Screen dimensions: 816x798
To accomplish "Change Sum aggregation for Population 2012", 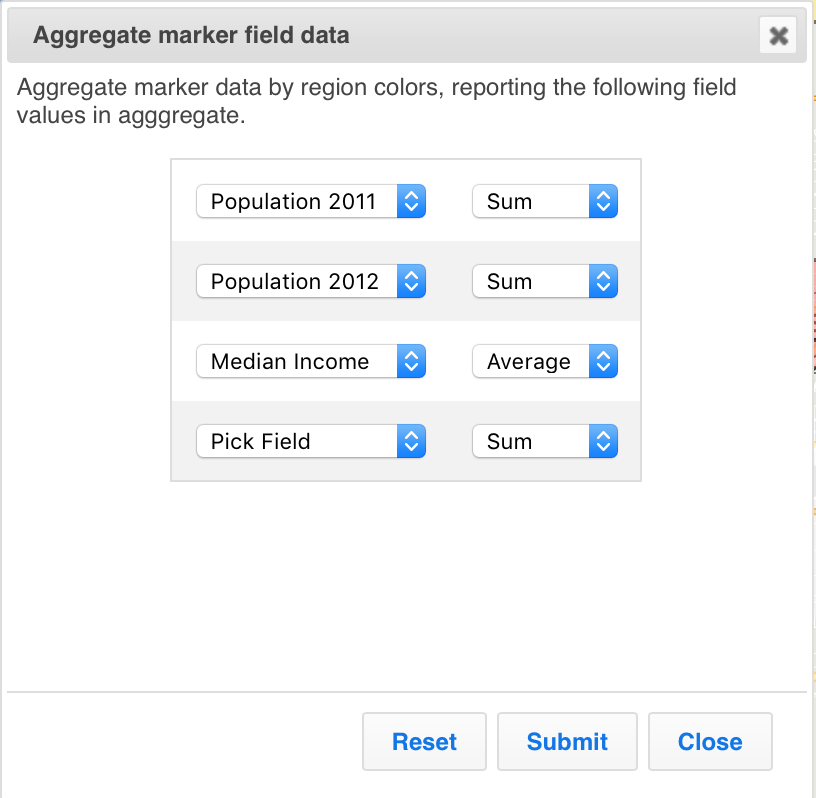I will coord(531,281).
